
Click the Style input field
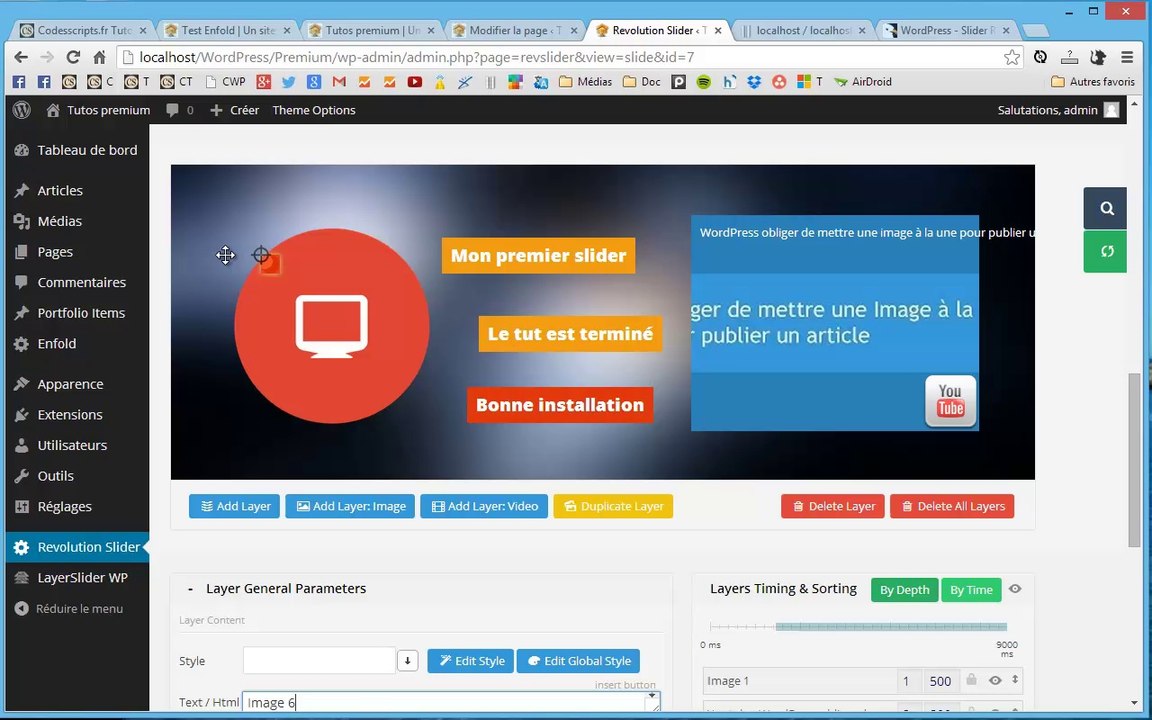point(320,660)
